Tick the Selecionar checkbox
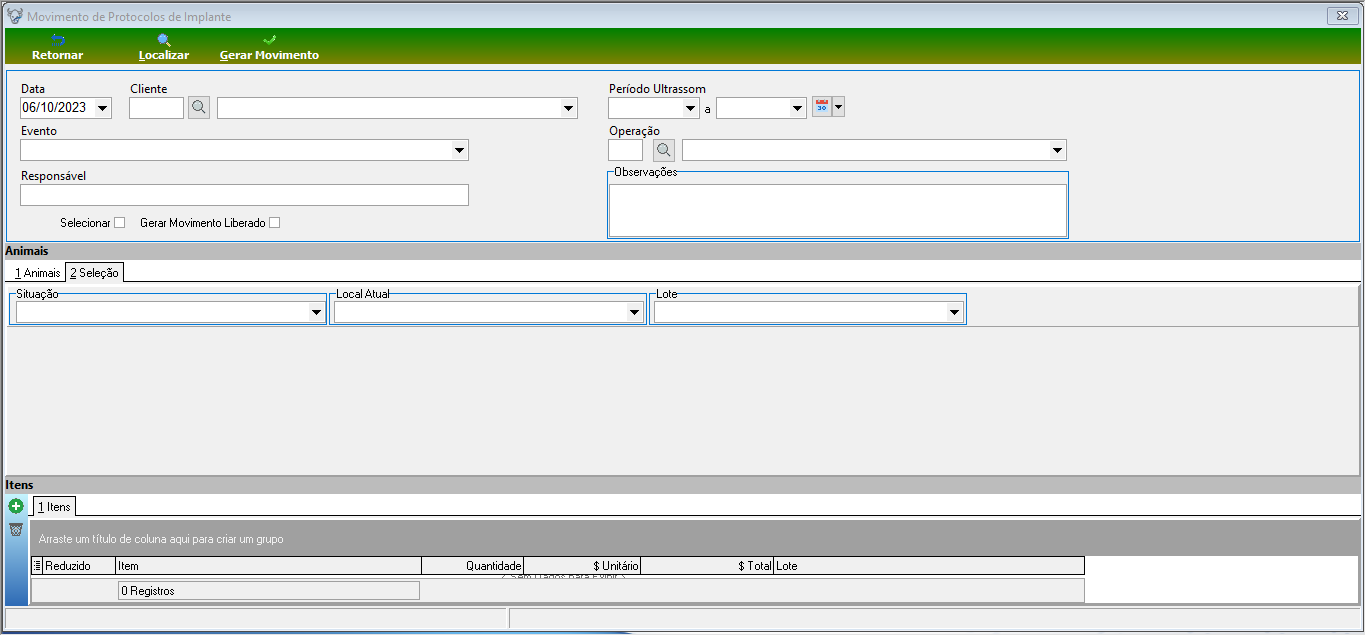 (120, 223)
